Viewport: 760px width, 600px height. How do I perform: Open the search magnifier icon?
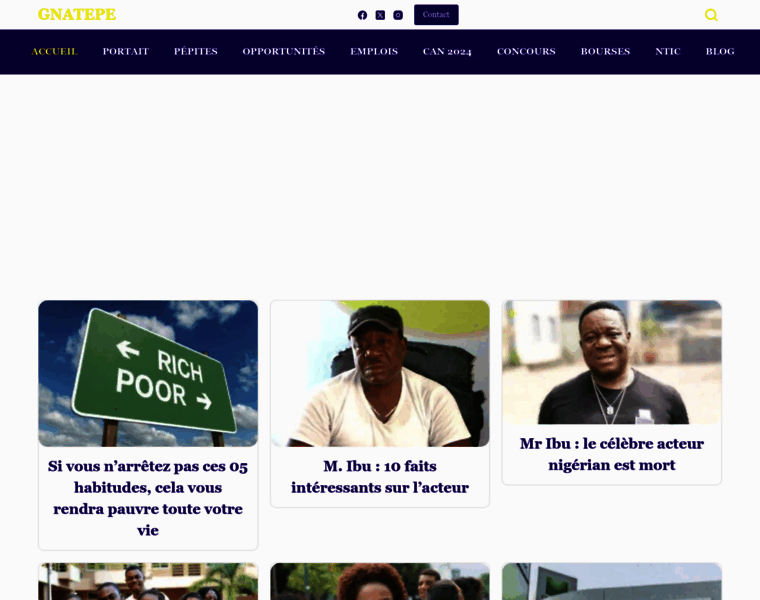(x=711, y=15)
